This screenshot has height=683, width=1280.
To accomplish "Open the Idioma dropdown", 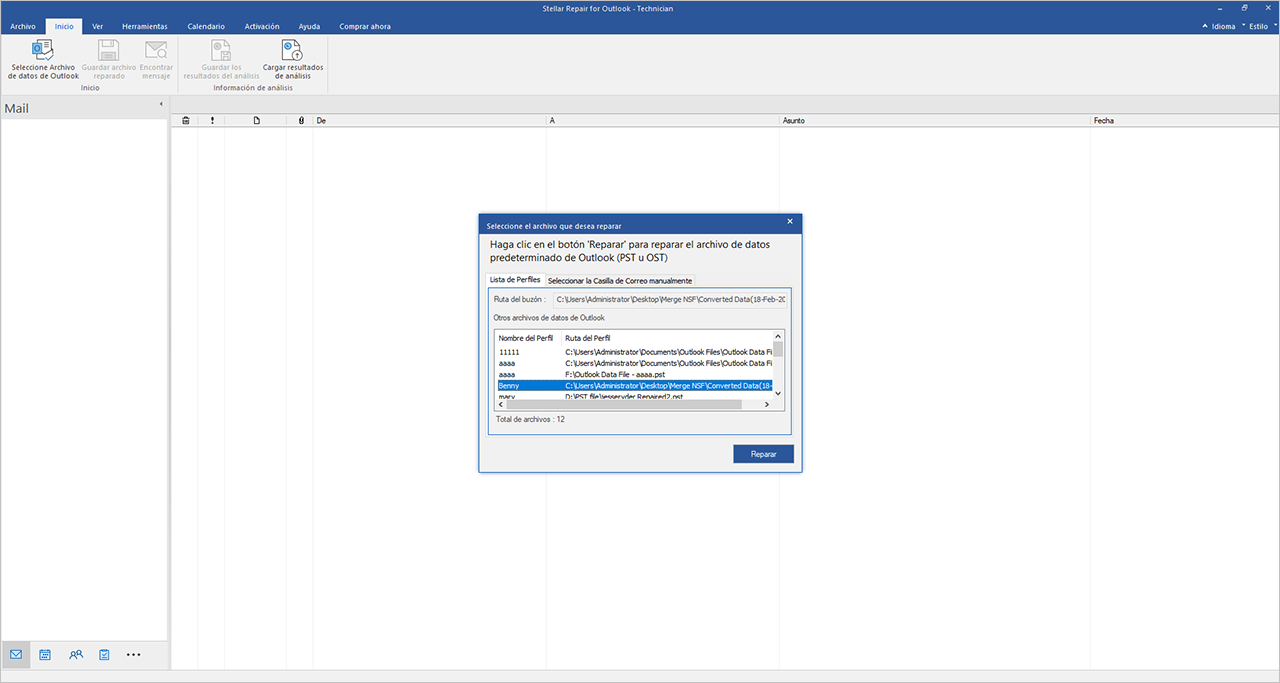I will (1222, 27).
